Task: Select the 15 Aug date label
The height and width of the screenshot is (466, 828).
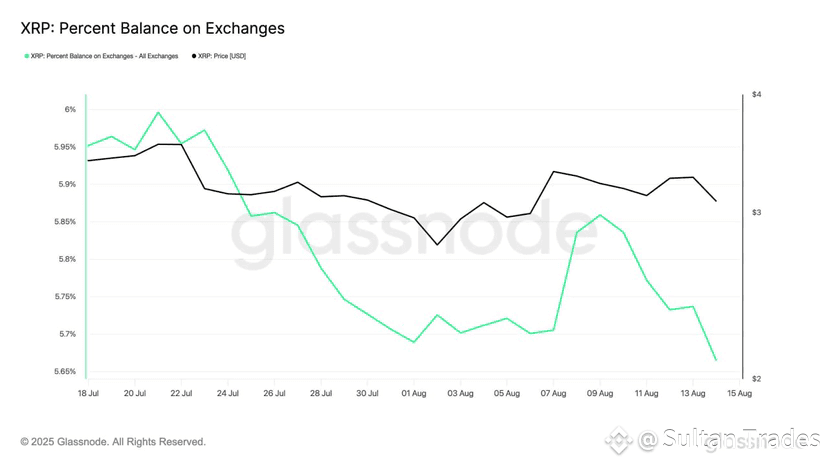Action: click(739, 394)
